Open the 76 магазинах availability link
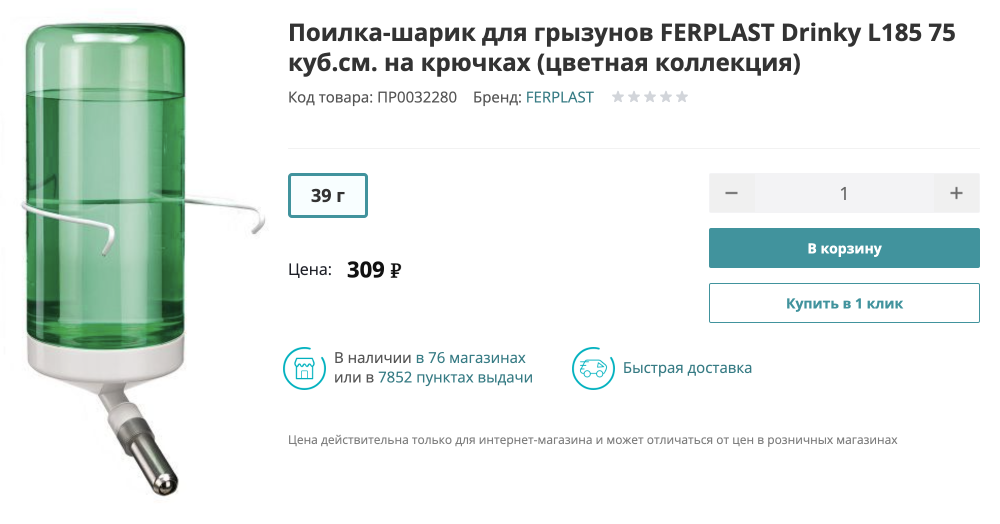This screenshot has width=1000, height=524. [476, 358]
